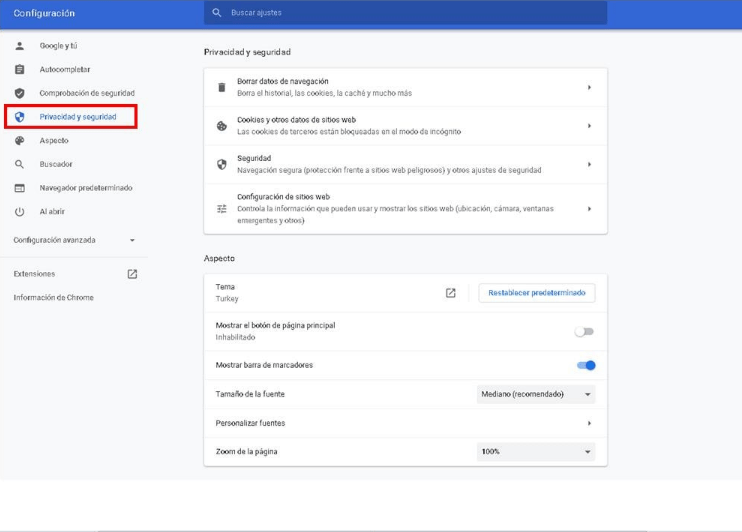
Task: Click the Tema Turkey row text
Action: point(227,293)
